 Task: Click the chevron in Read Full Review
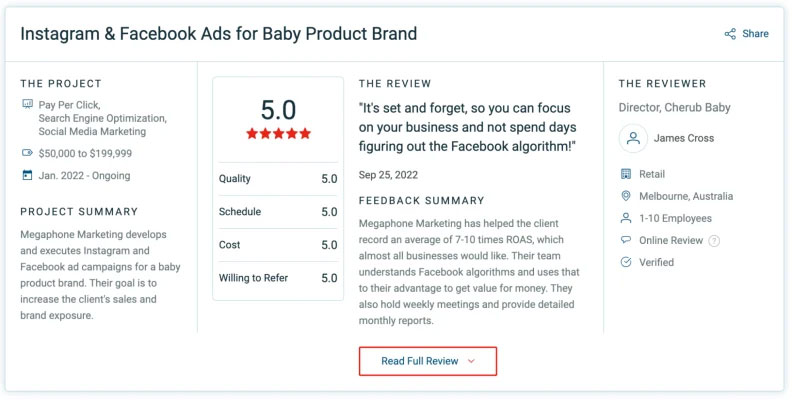click(471, 361)
